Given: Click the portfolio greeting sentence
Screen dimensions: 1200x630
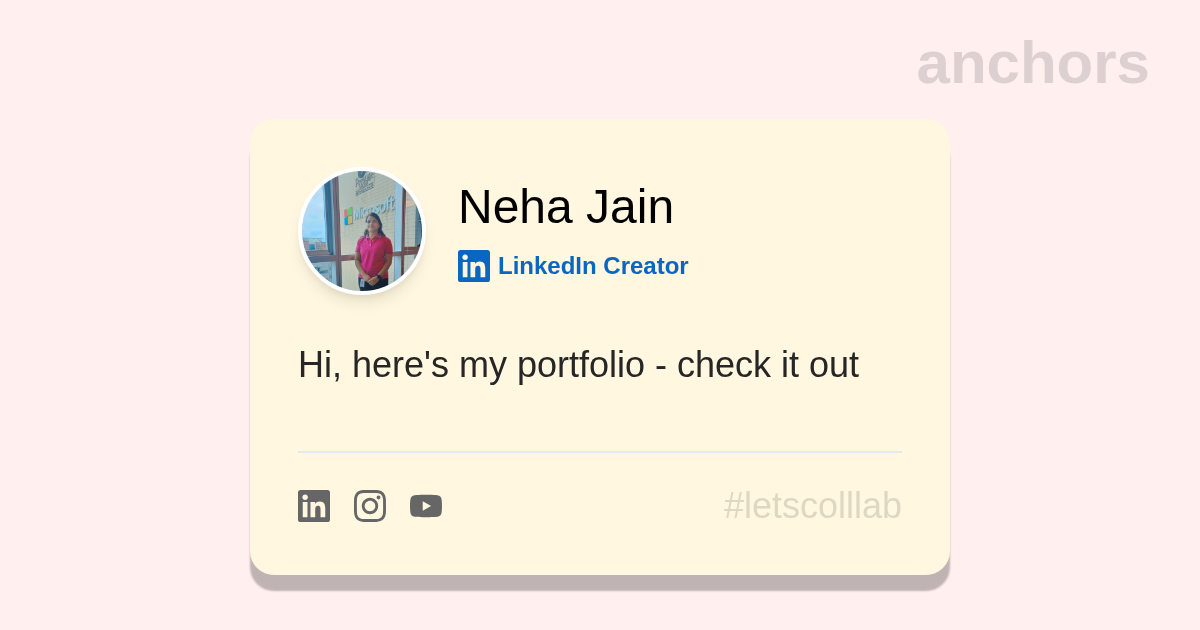Looking at the screenshot, I should tap(578, 365).
